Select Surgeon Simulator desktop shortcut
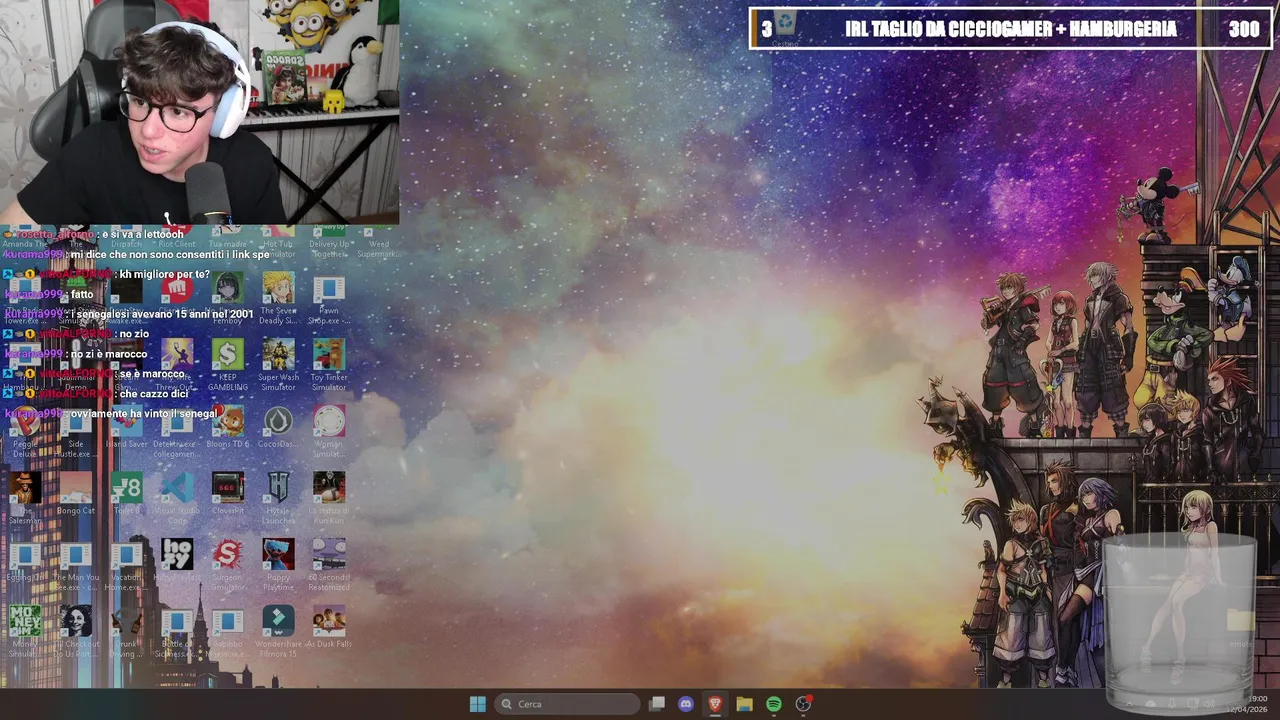 click(x=228, y=566)
